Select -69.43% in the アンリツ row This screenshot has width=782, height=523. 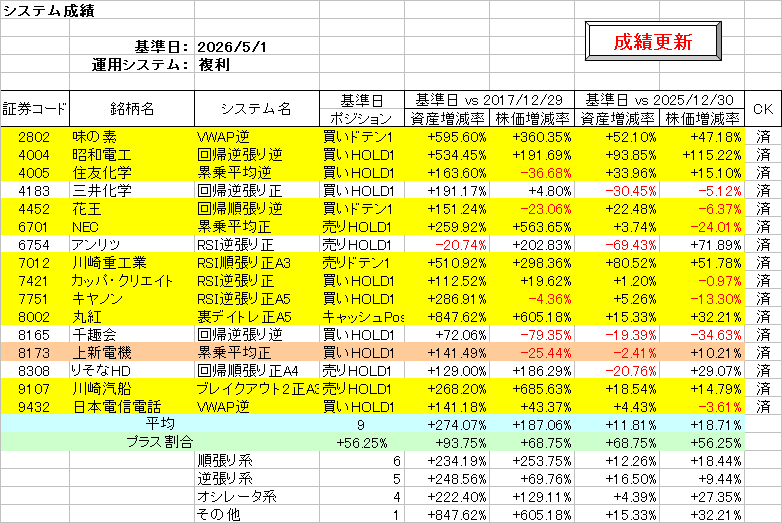[630, 245]
